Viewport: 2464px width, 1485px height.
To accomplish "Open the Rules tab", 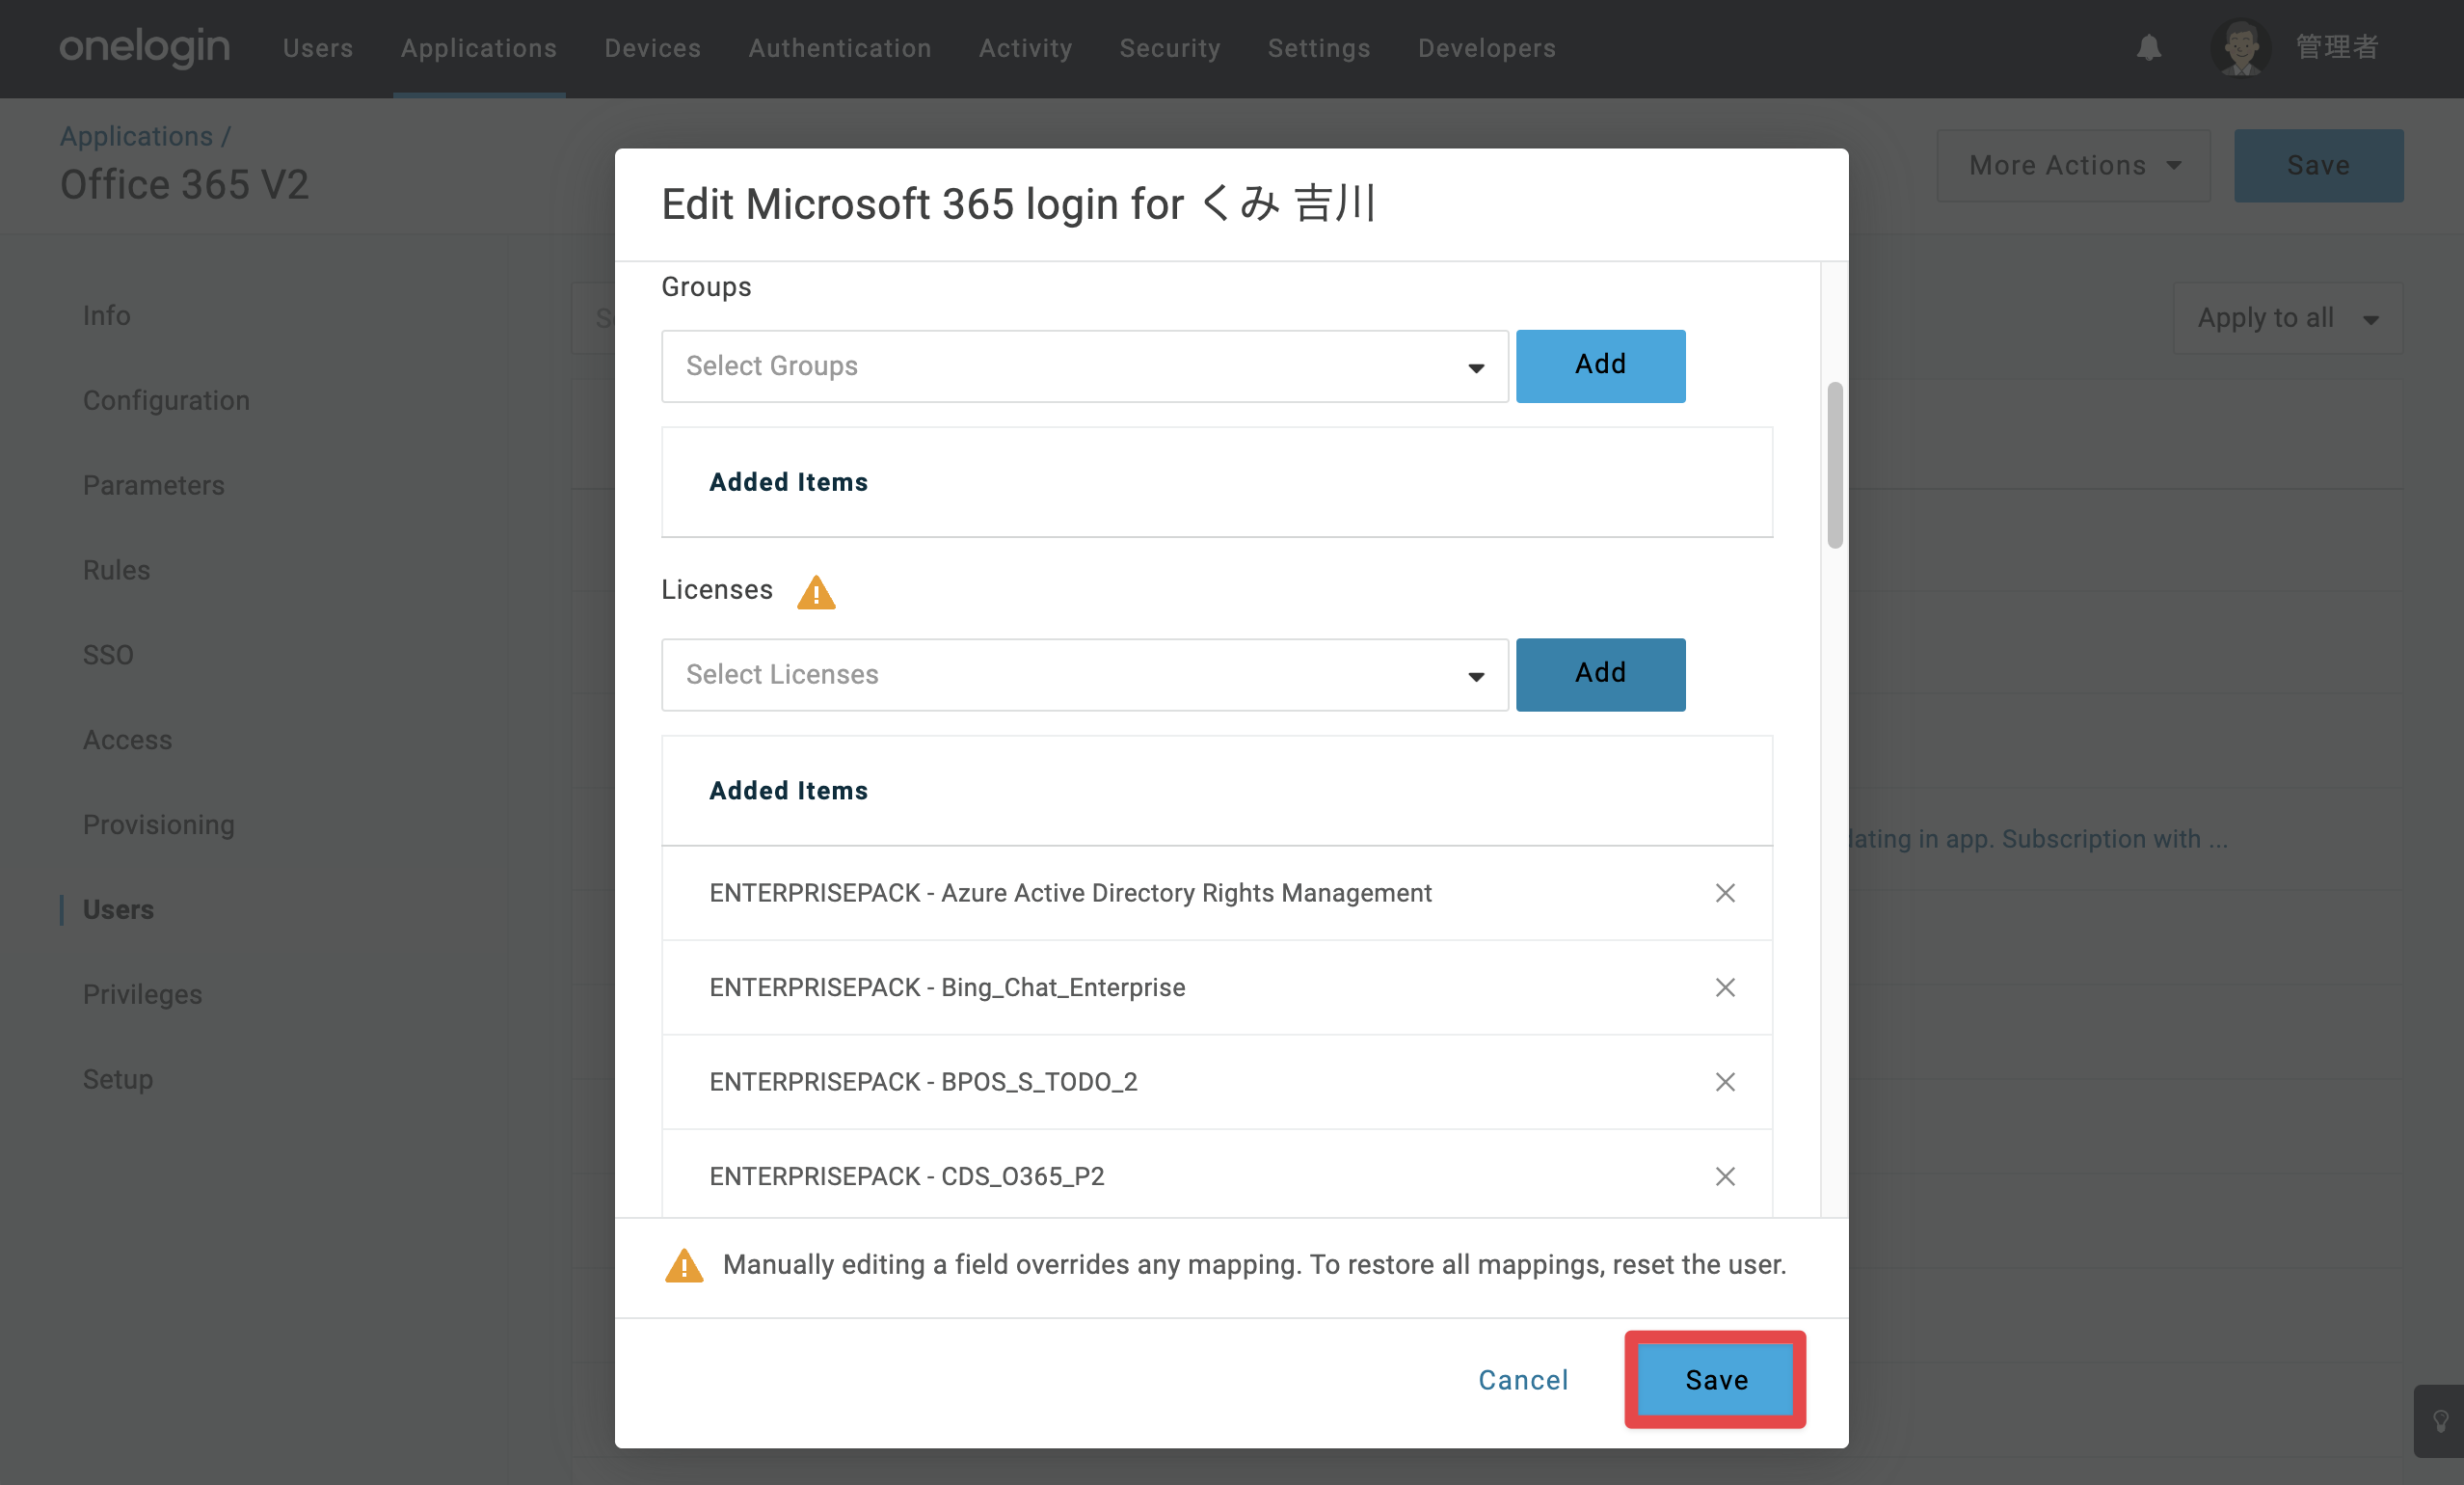I will click(116, 570).
